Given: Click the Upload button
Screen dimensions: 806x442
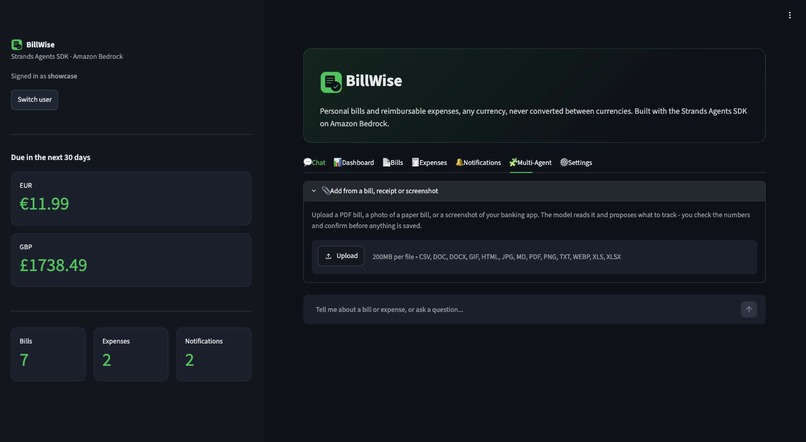Looking at the screenshot, I should pyautogui.click(x=341, y=256).
